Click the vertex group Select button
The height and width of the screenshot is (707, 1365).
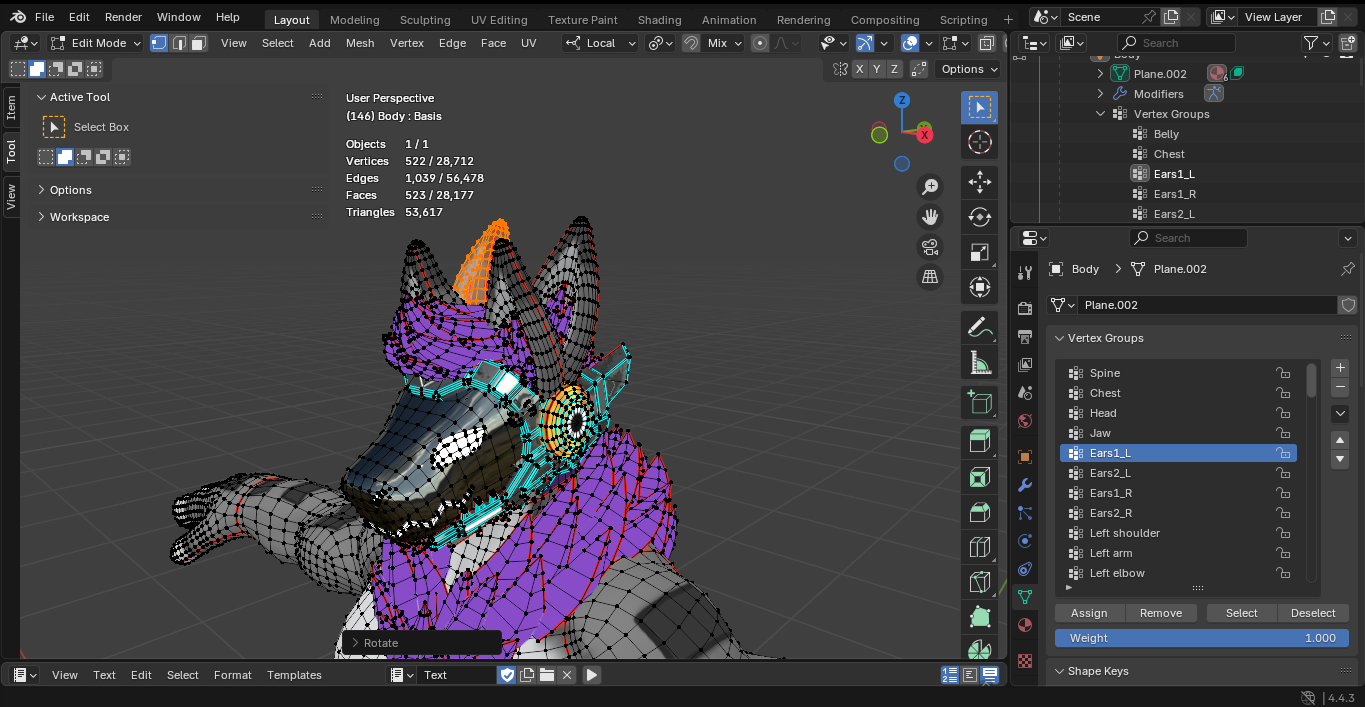coord(1242,613)
